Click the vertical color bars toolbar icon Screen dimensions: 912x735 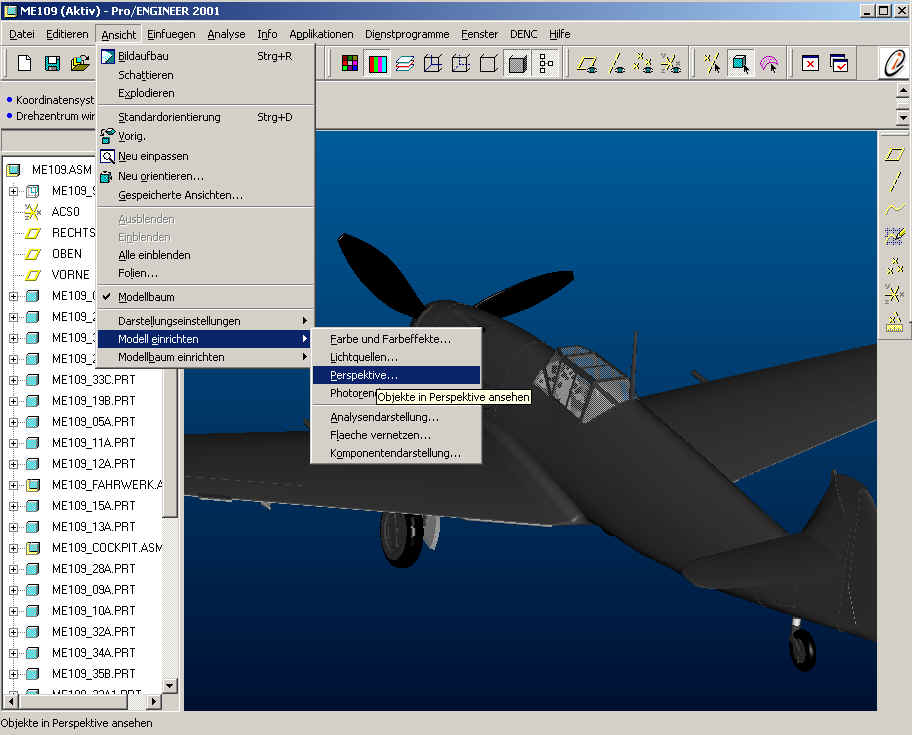[377, 63]
